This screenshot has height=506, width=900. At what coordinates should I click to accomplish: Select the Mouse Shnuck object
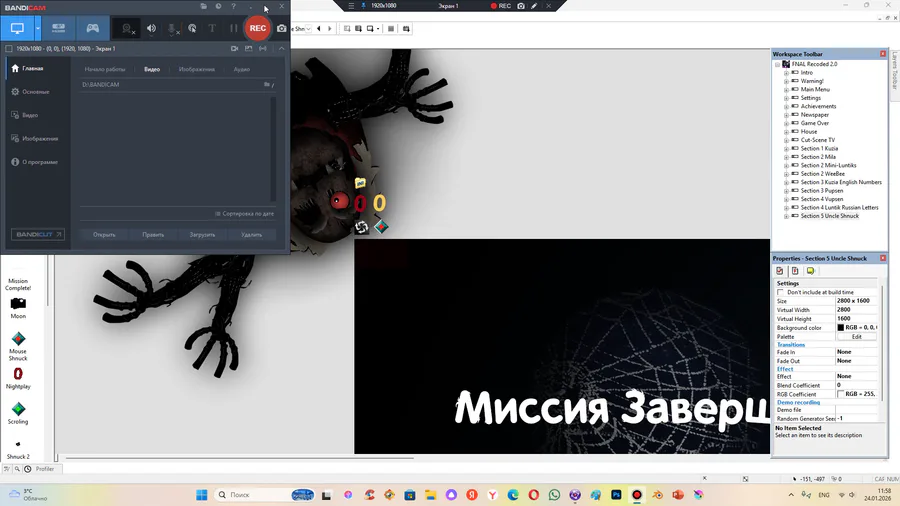[18, 346]
